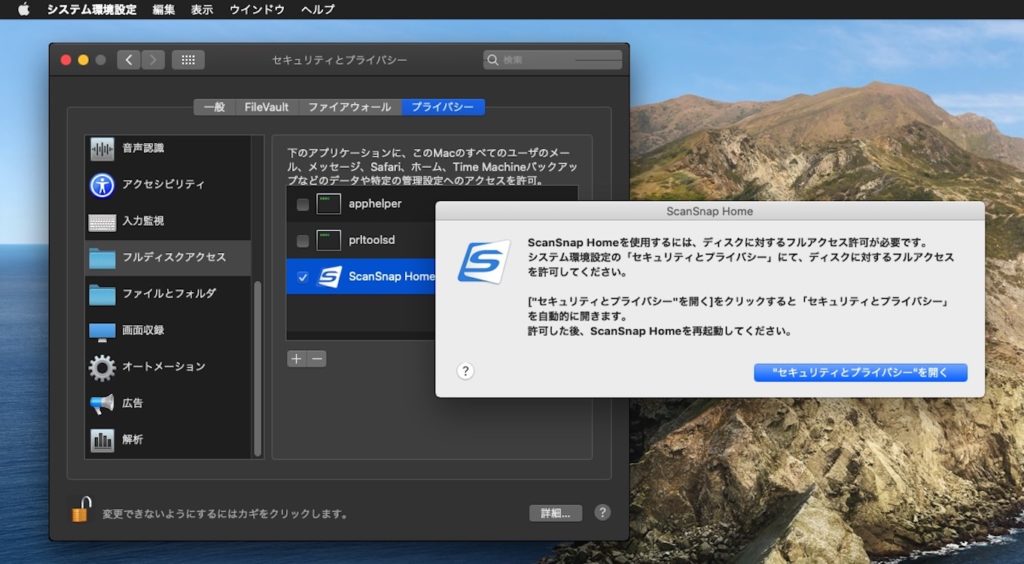Click the padlock icon to lock changes
This screenshot has height=564, width=1024.
(80, 510)
